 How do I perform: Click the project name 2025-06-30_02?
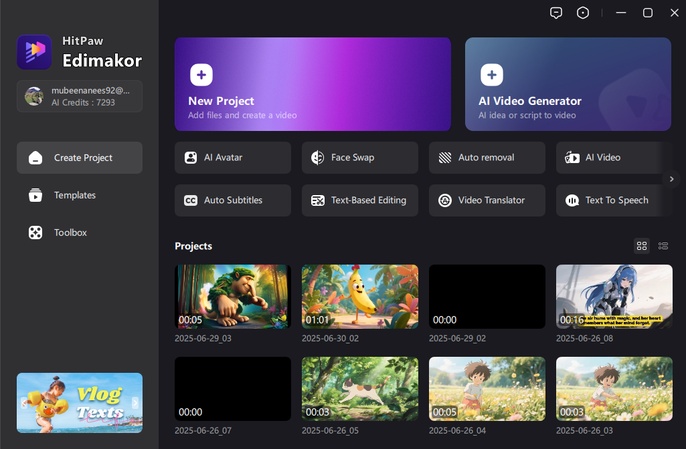(x=330, y=338)
